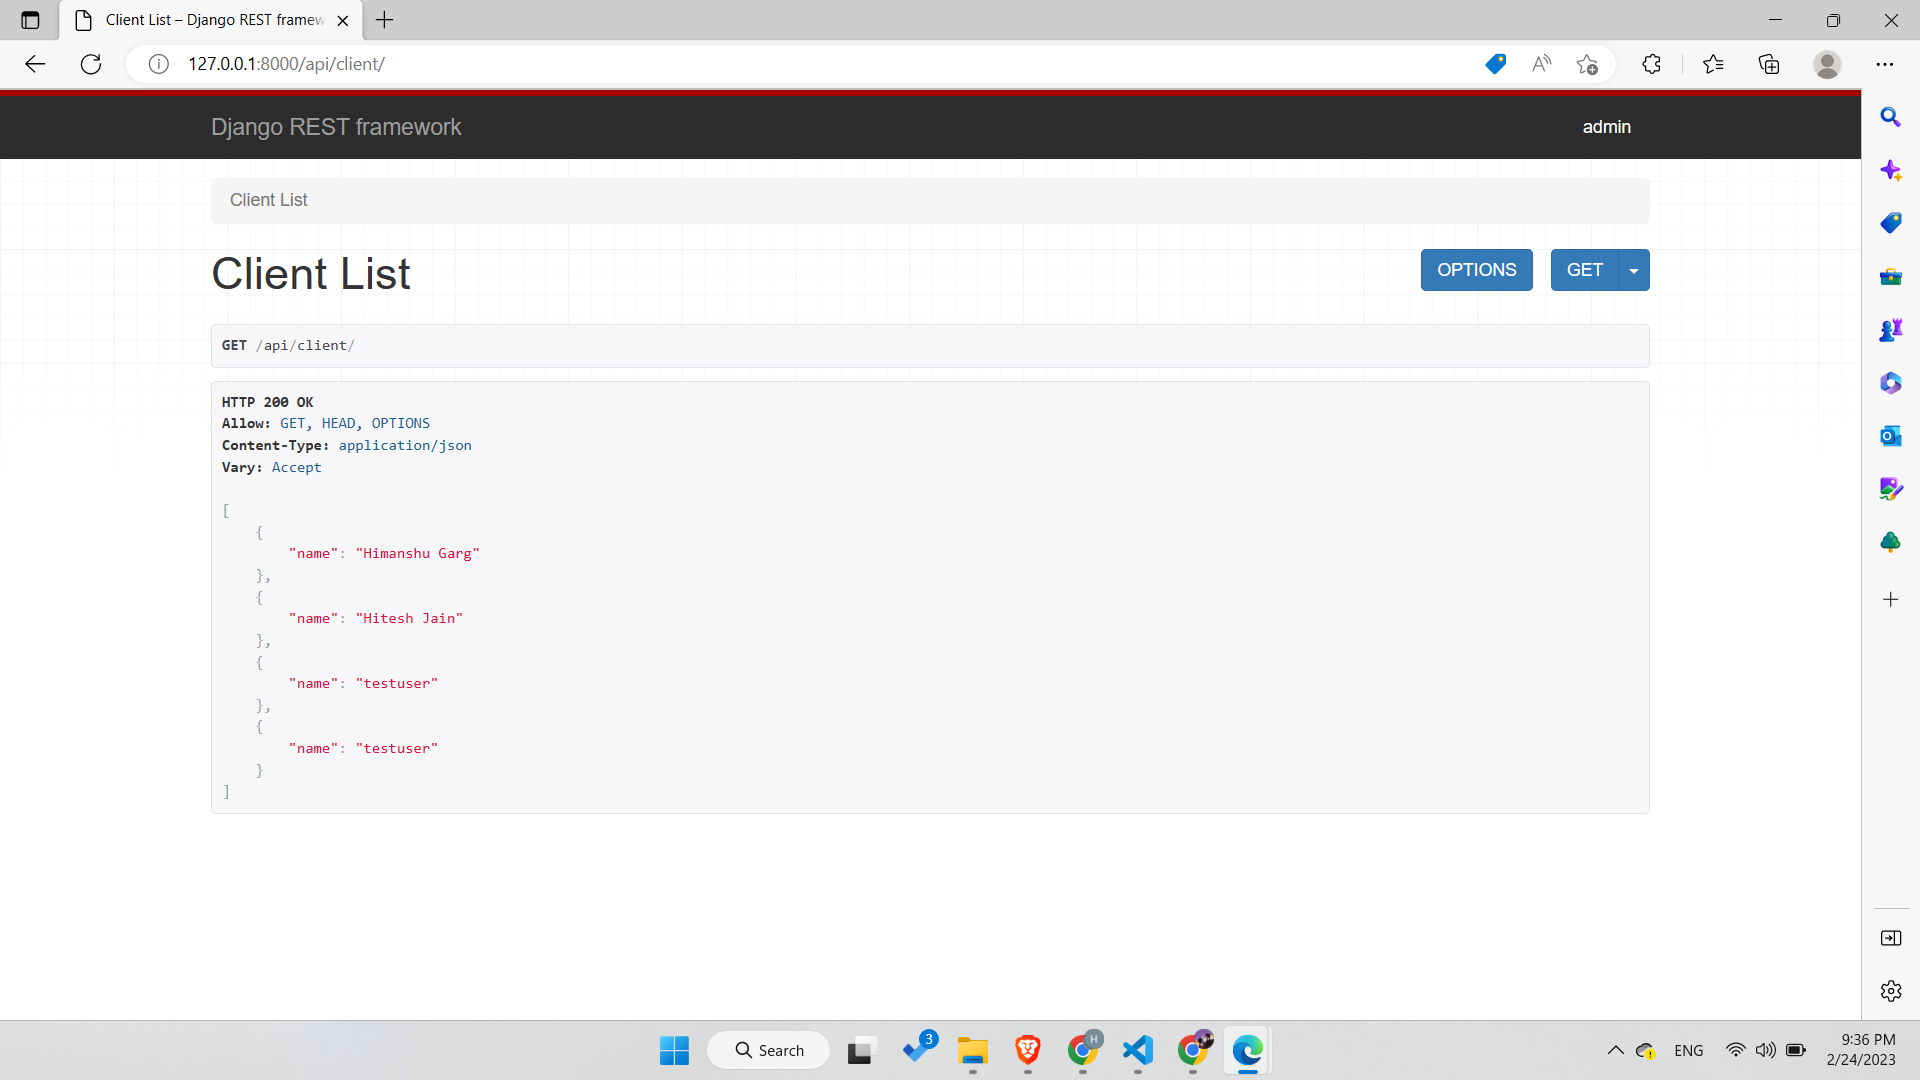Click the Django REST framework link

[x=336, y=127]
